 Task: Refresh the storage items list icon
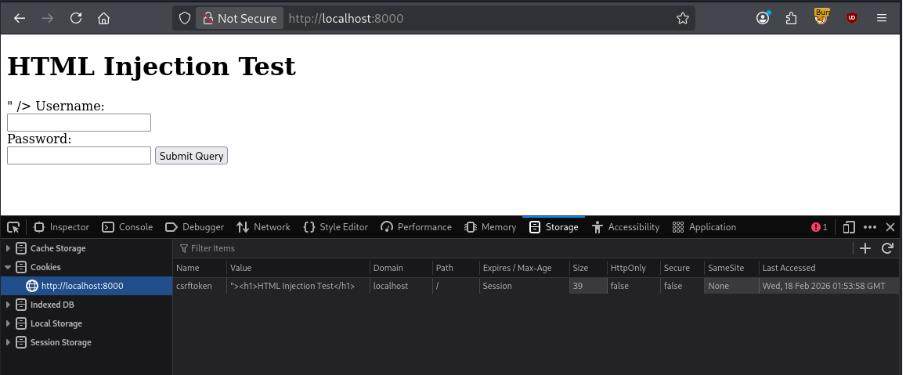[887, 248]
